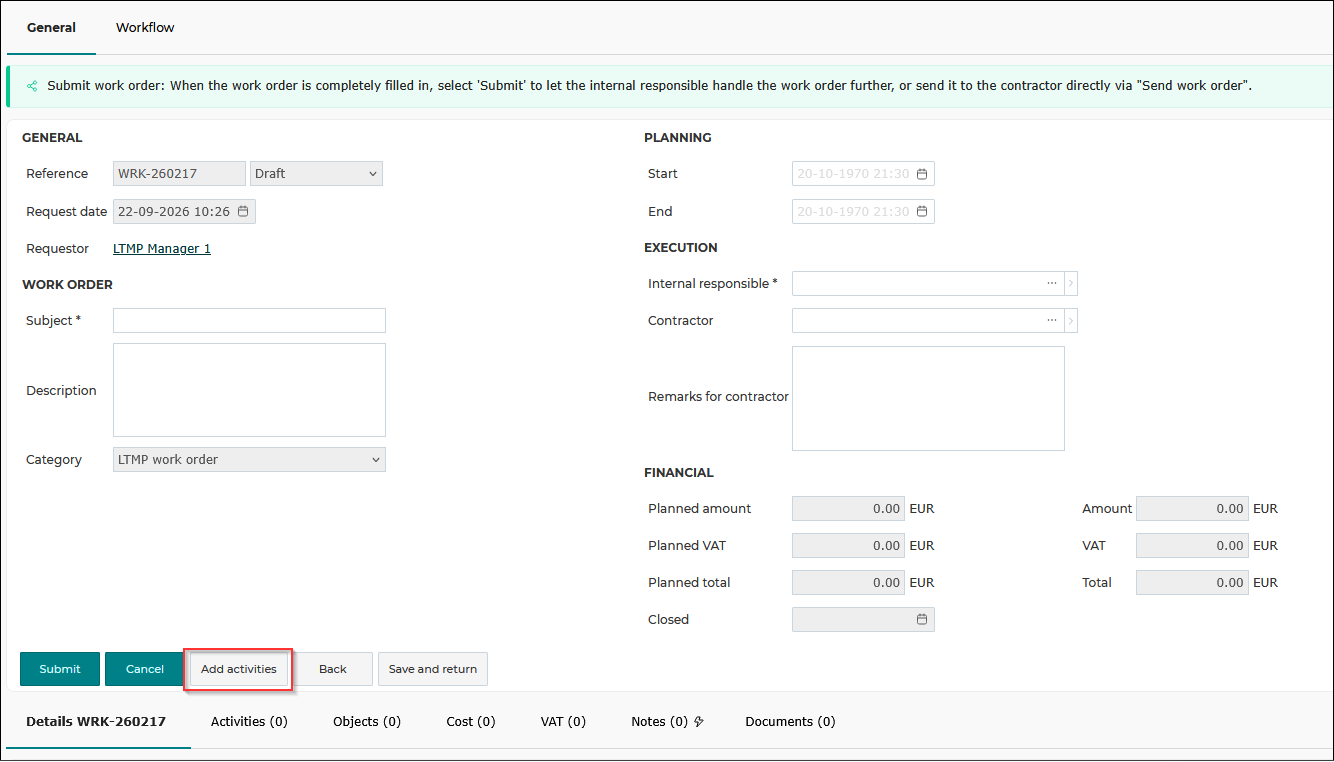Screen dimensions: 1334x762
Task: Open calendar icon in Planning End field
Action: pos(922,211)
